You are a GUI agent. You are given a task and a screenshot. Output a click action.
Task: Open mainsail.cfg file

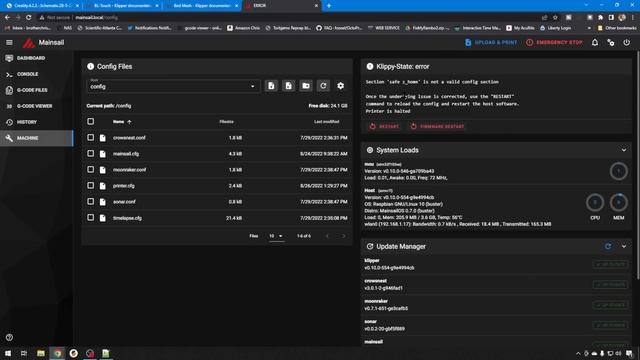point(126,154)
